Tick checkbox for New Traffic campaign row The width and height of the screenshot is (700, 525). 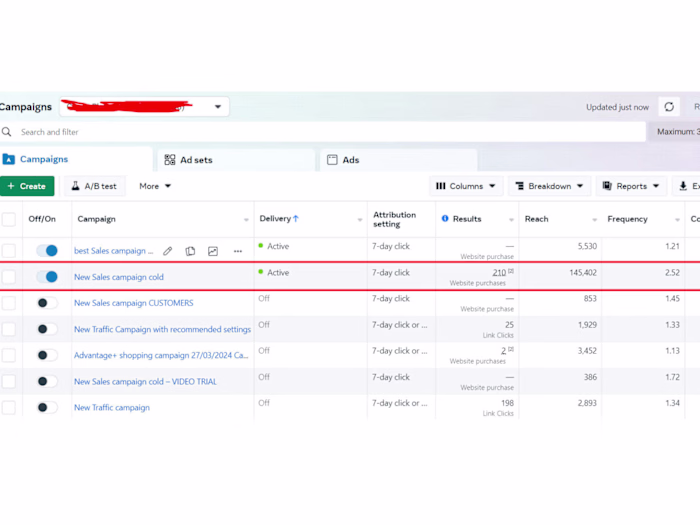[8, 407]
